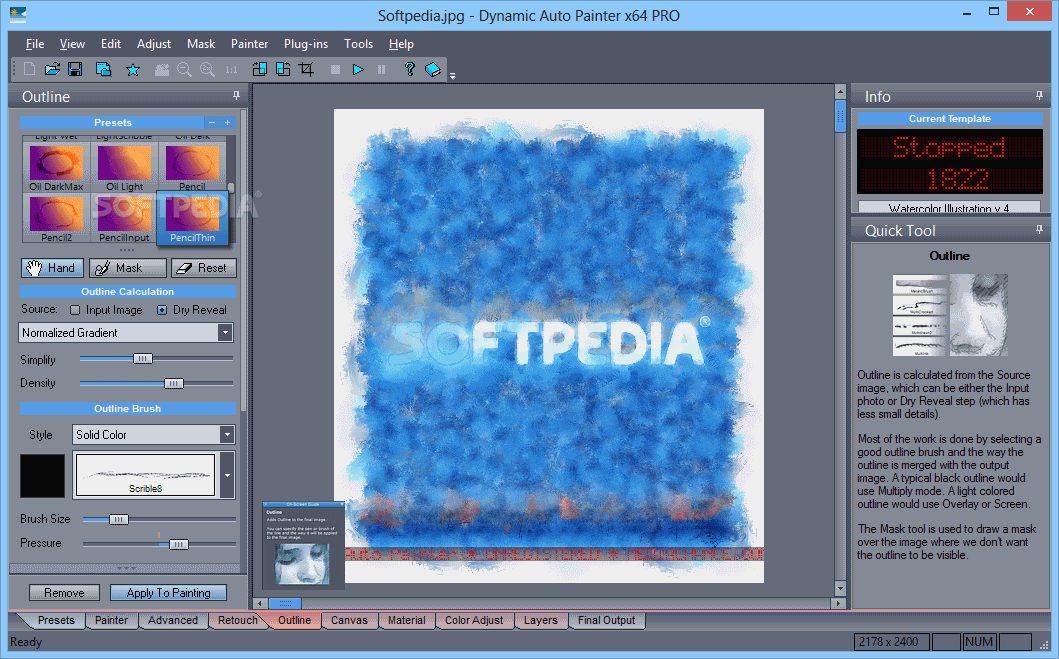Select the PencilInput preset thumbnail
The height and width of the screenshot is (659, 1059).
tap(124, 218)
